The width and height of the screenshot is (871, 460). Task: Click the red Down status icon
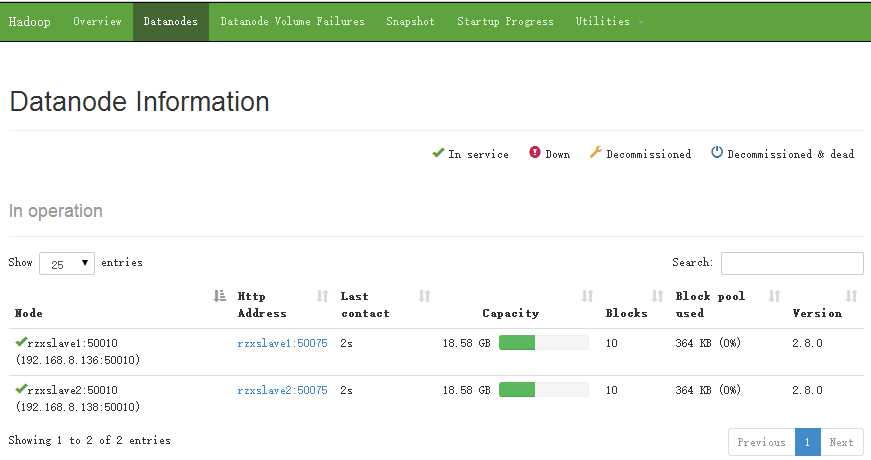point(534,152)
